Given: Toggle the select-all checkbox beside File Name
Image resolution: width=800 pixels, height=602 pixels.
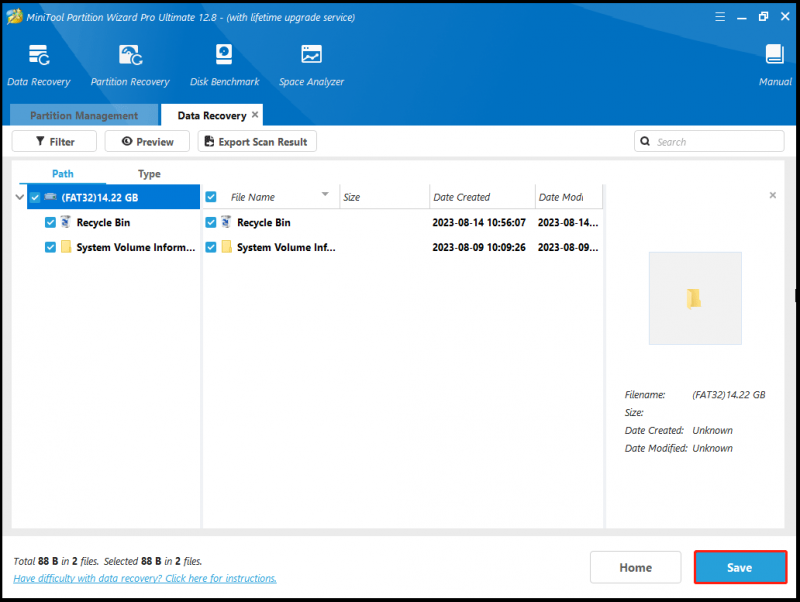Looking at the screenshot, I should (x=211, y=197).
